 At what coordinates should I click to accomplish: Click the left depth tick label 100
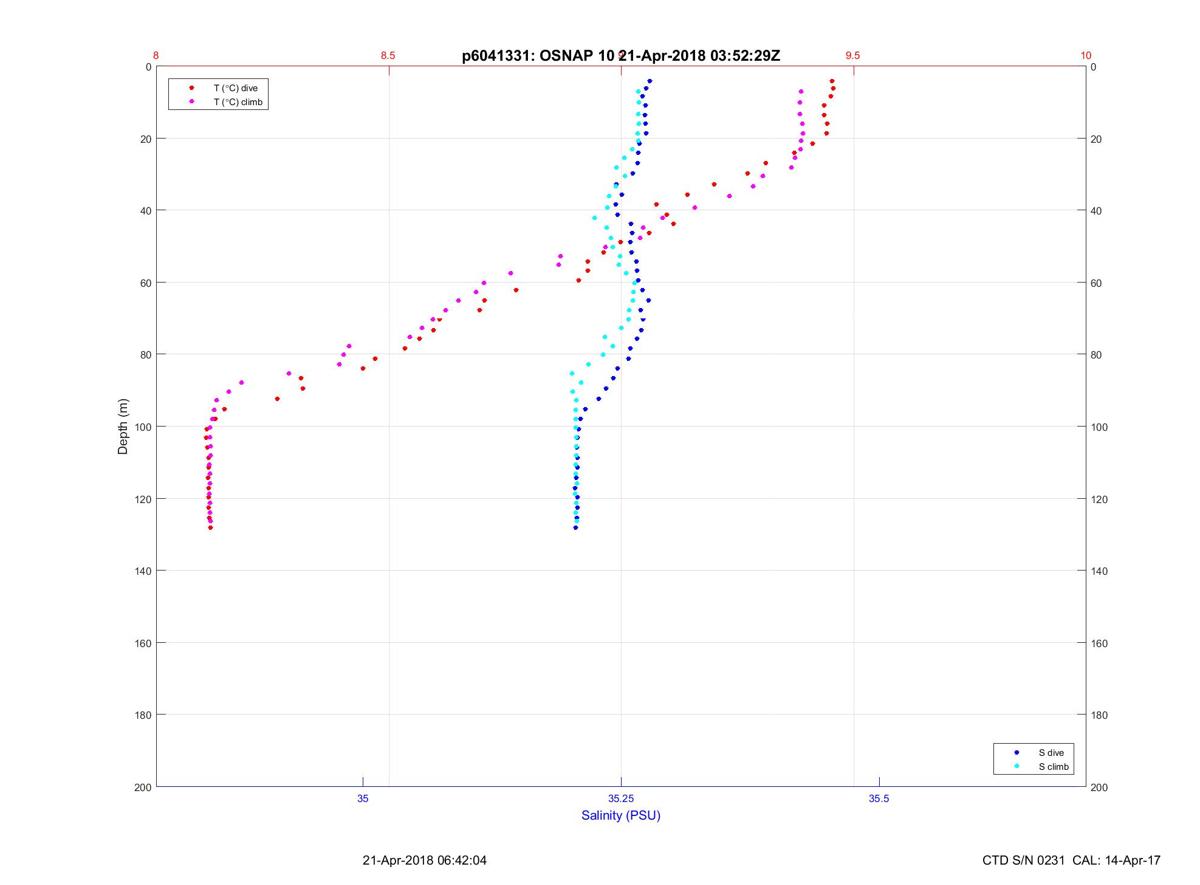coord(142,427)
